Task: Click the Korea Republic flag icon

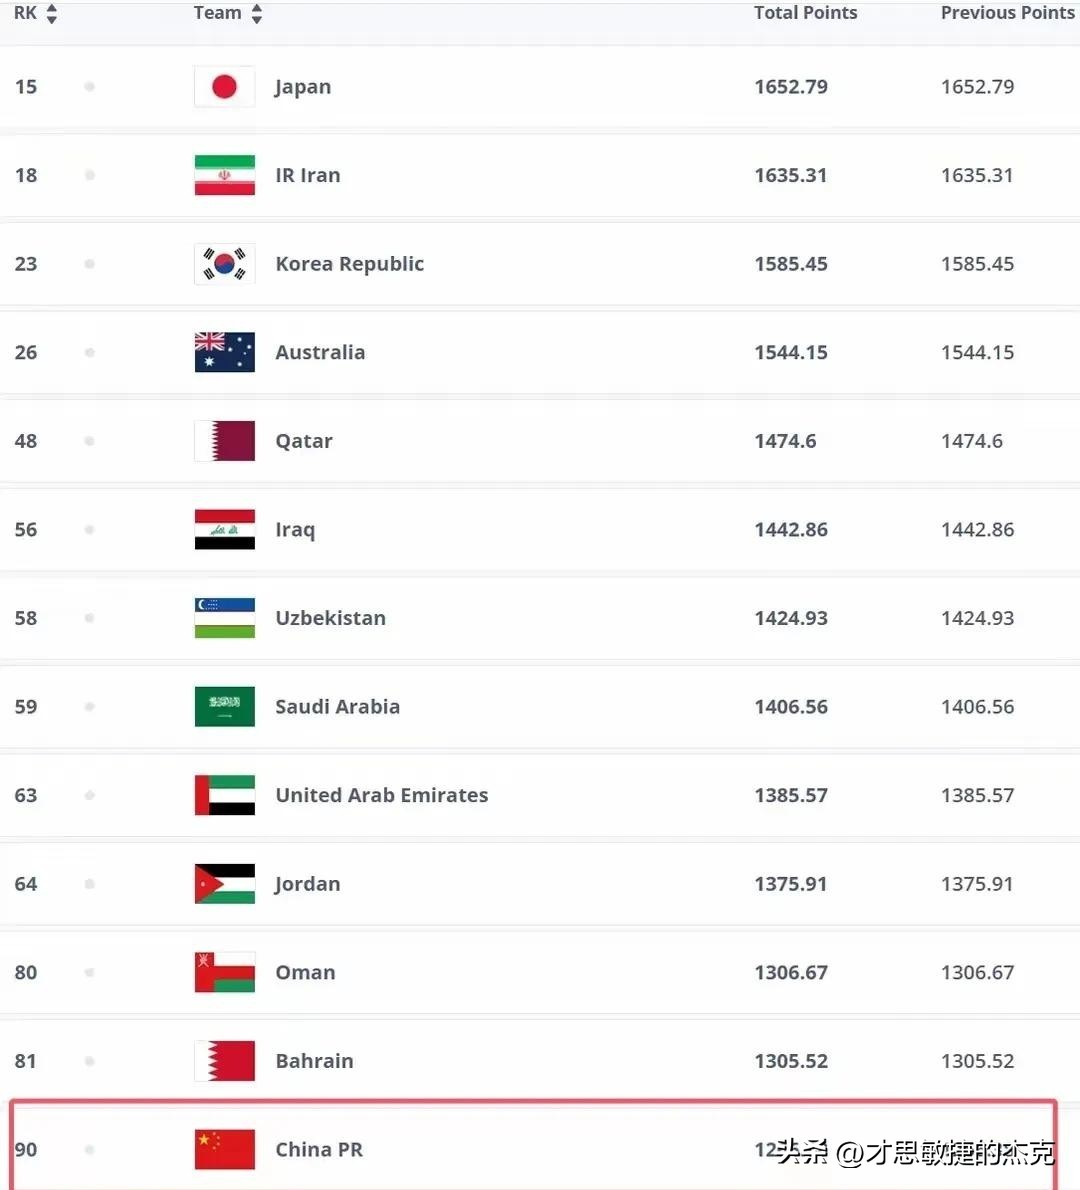Action: (224, 263)
